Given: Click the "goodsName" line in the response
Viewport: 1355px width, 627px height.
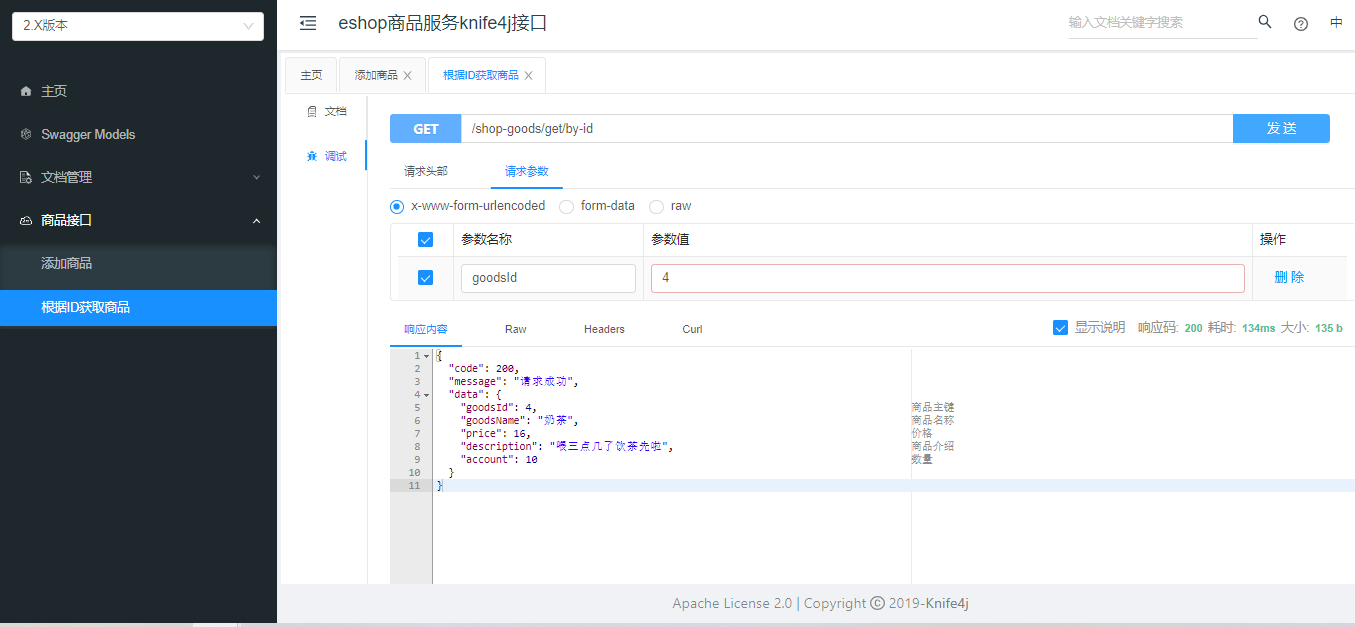Looking at the screenshot, I should [519, 420].
